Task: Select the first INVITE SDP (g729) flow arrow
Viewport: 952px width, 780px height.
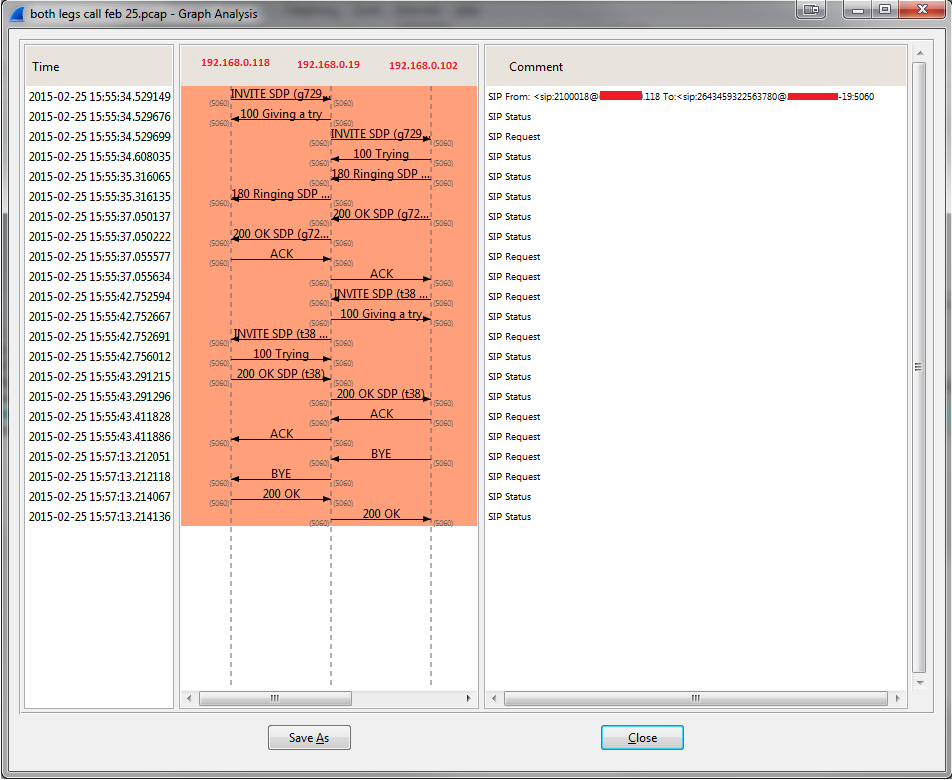Action: (280, 97)
